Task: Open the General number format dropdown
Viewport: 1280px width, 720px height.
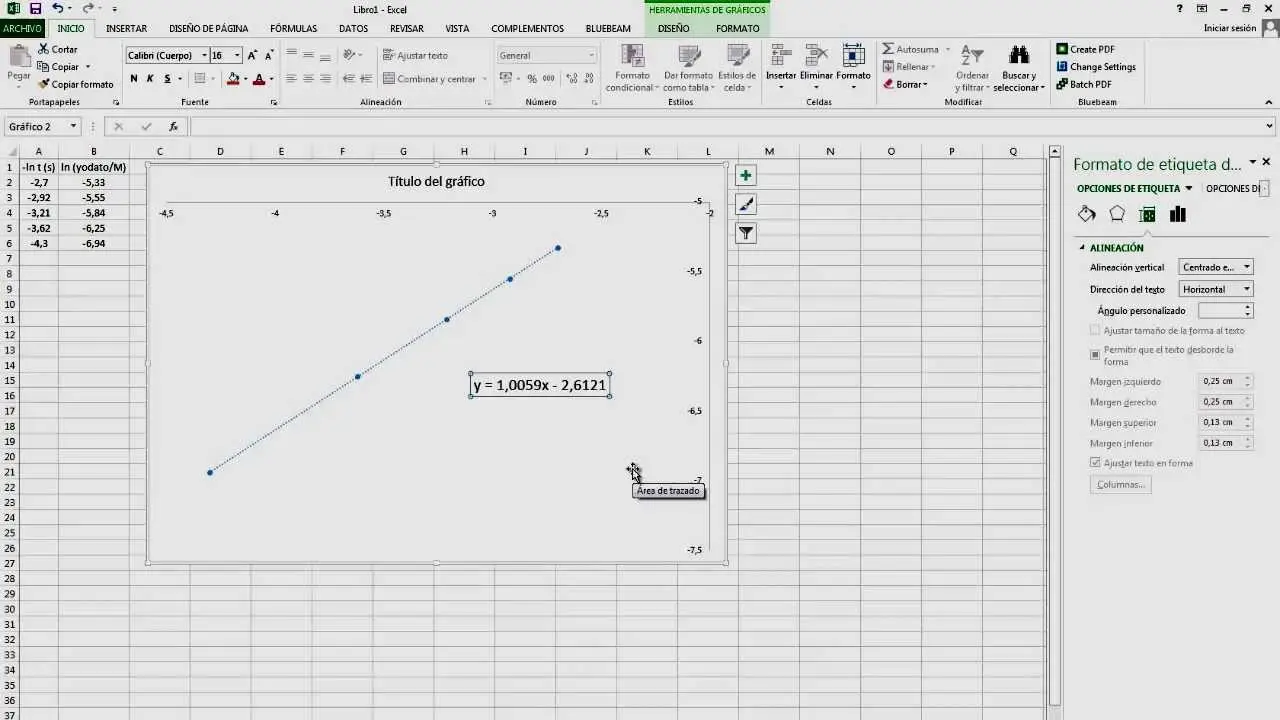Action: pyautogui.click(x=591, y=56)
